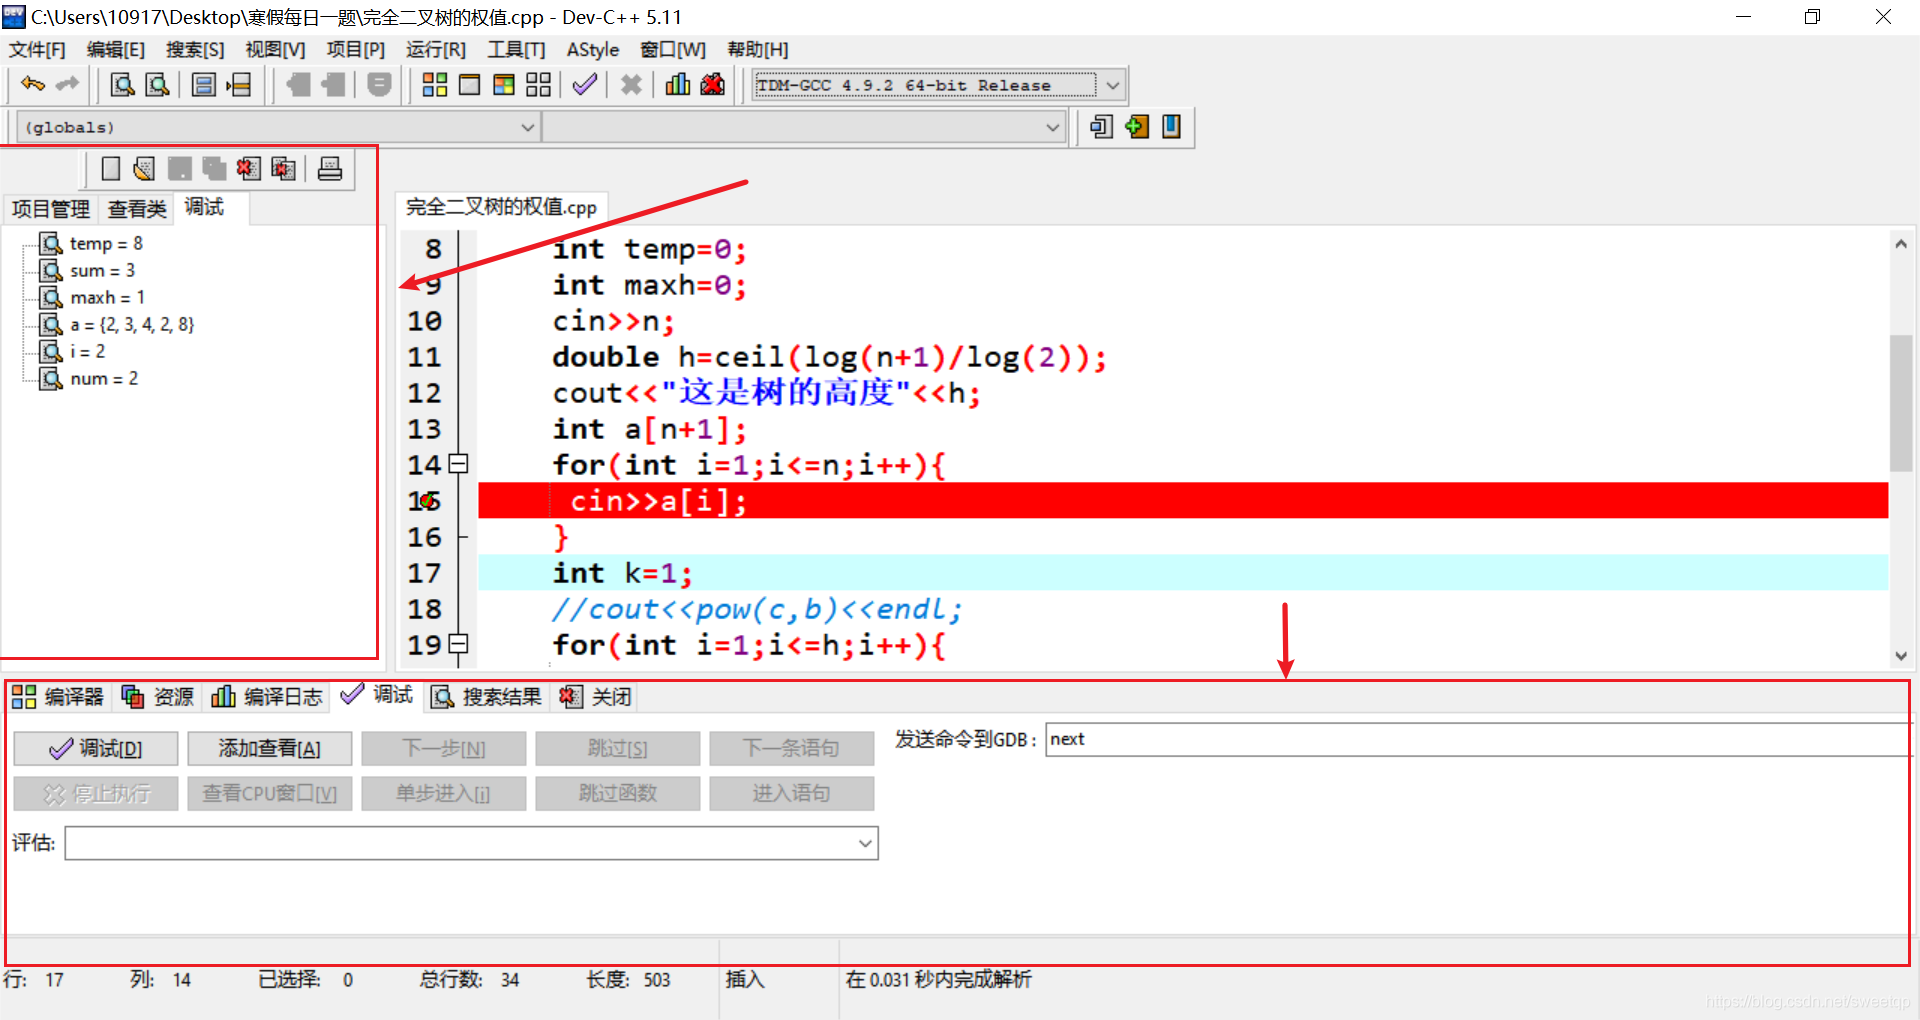The width and height of the screenshot is (1920, 1020).
Task: Switch to the 编译器 bottom tab
Action: click(x=59, y=697)
